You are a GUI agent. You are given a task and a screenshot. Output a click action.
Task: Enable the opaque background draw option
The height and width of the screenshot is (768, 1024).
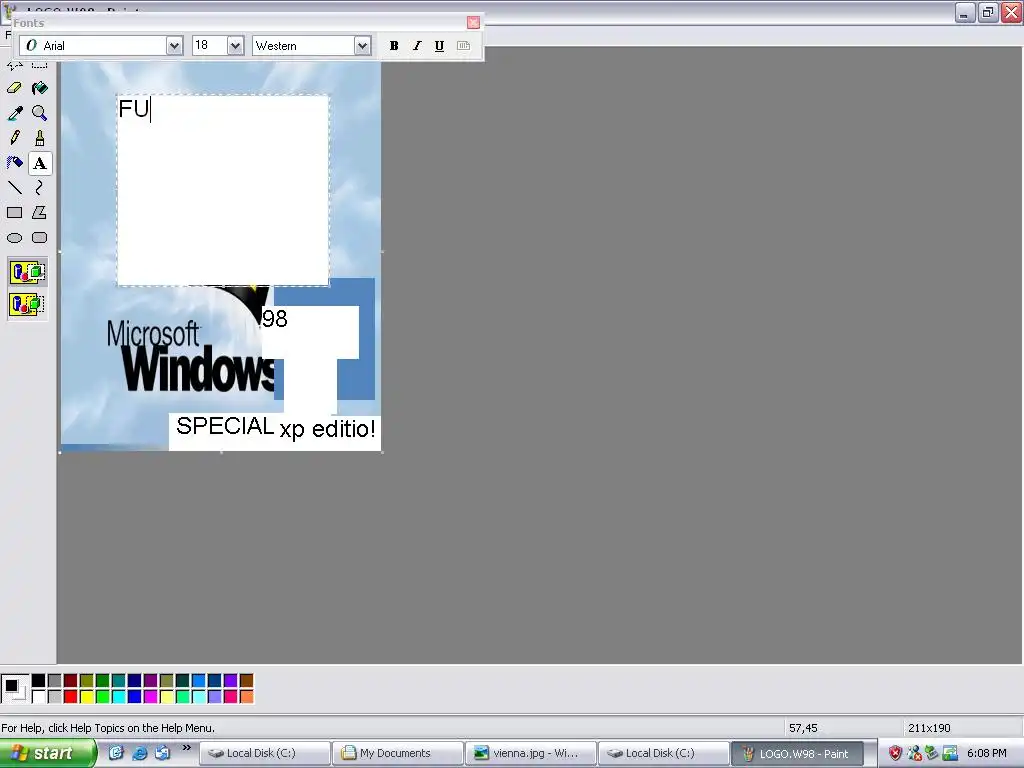27,272
